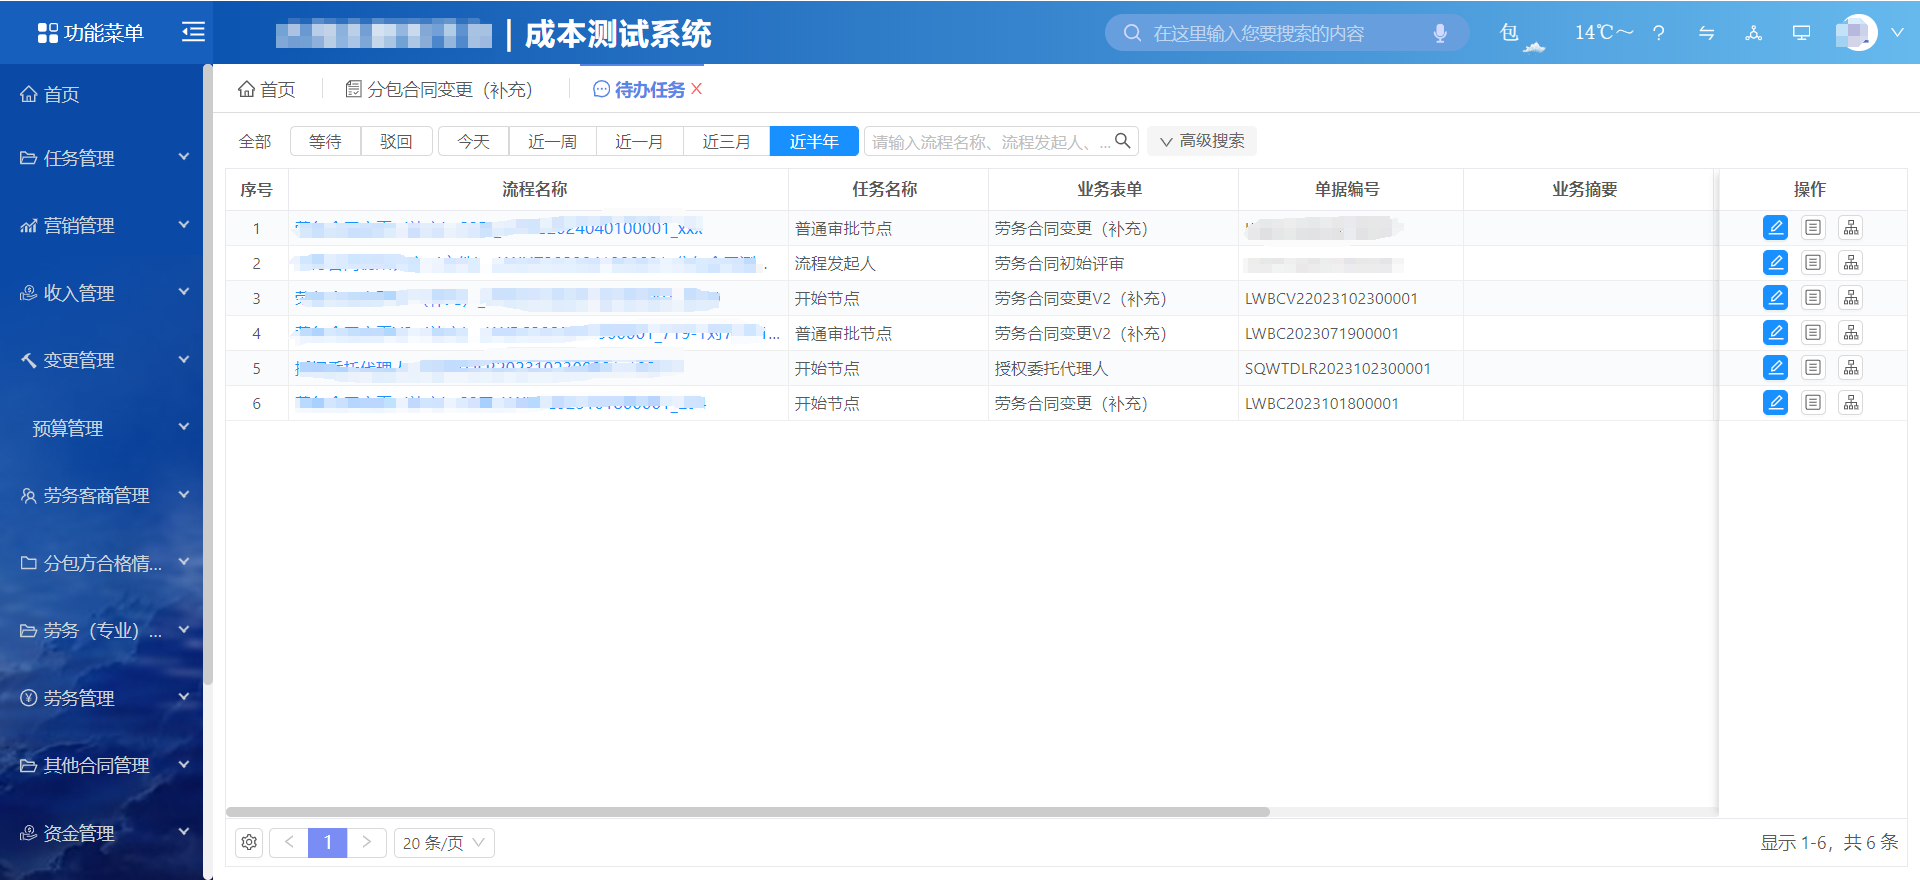Click the user avatar in header
Image resolution: width=1920 pixels, height=880 pixels.
pyautogui.click(x=1857, y=33)
